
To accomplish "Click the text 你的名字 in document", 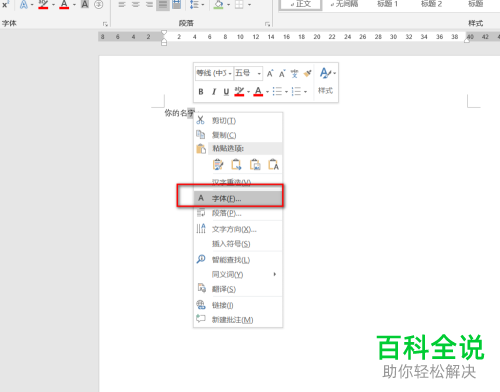I will 179,113.
